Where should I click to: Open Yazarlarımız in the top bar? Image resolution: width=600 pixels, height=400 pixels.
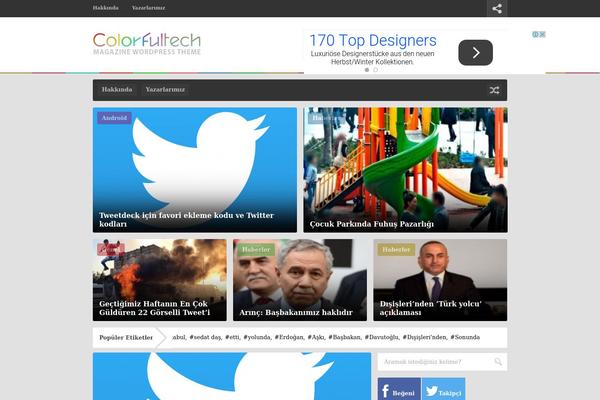pos(148,8)
